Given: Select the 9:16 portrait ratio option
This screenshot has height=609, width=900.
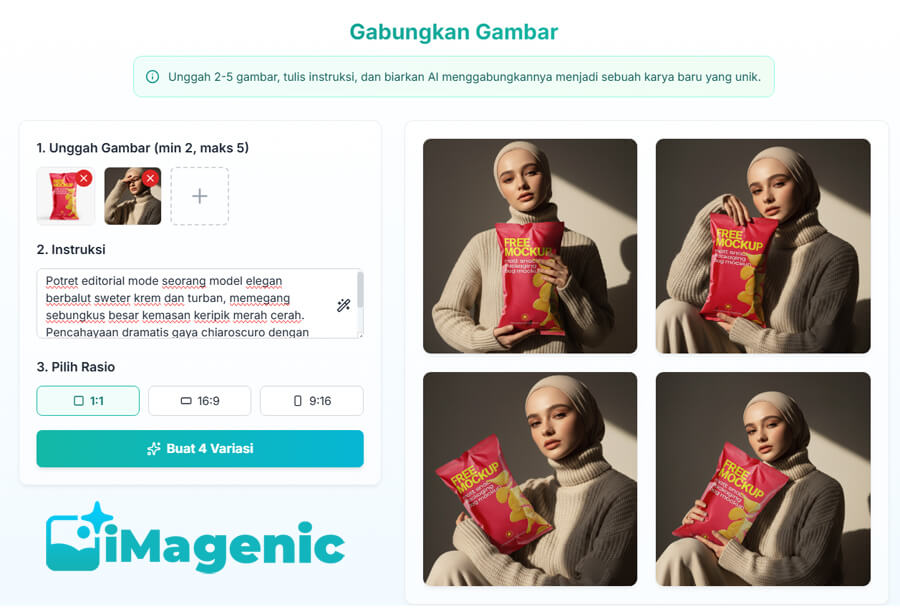Looking at the screenshot, I should coord(312,401).
